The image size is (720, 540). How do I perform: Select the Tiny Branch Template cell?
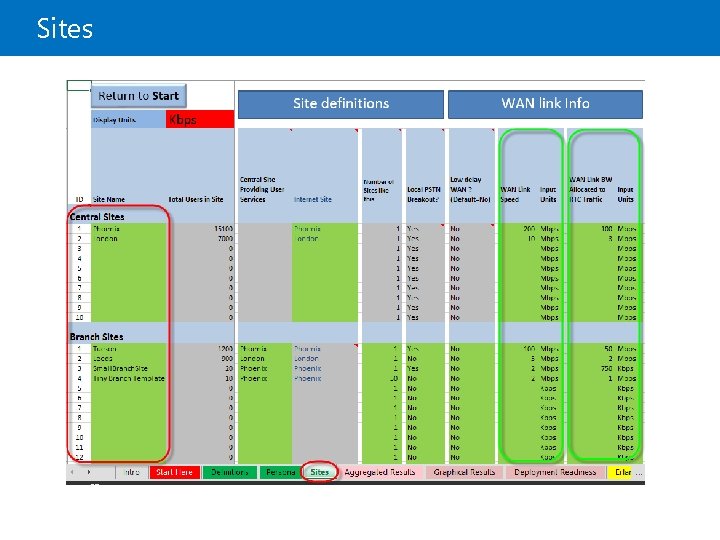point(129,379)
